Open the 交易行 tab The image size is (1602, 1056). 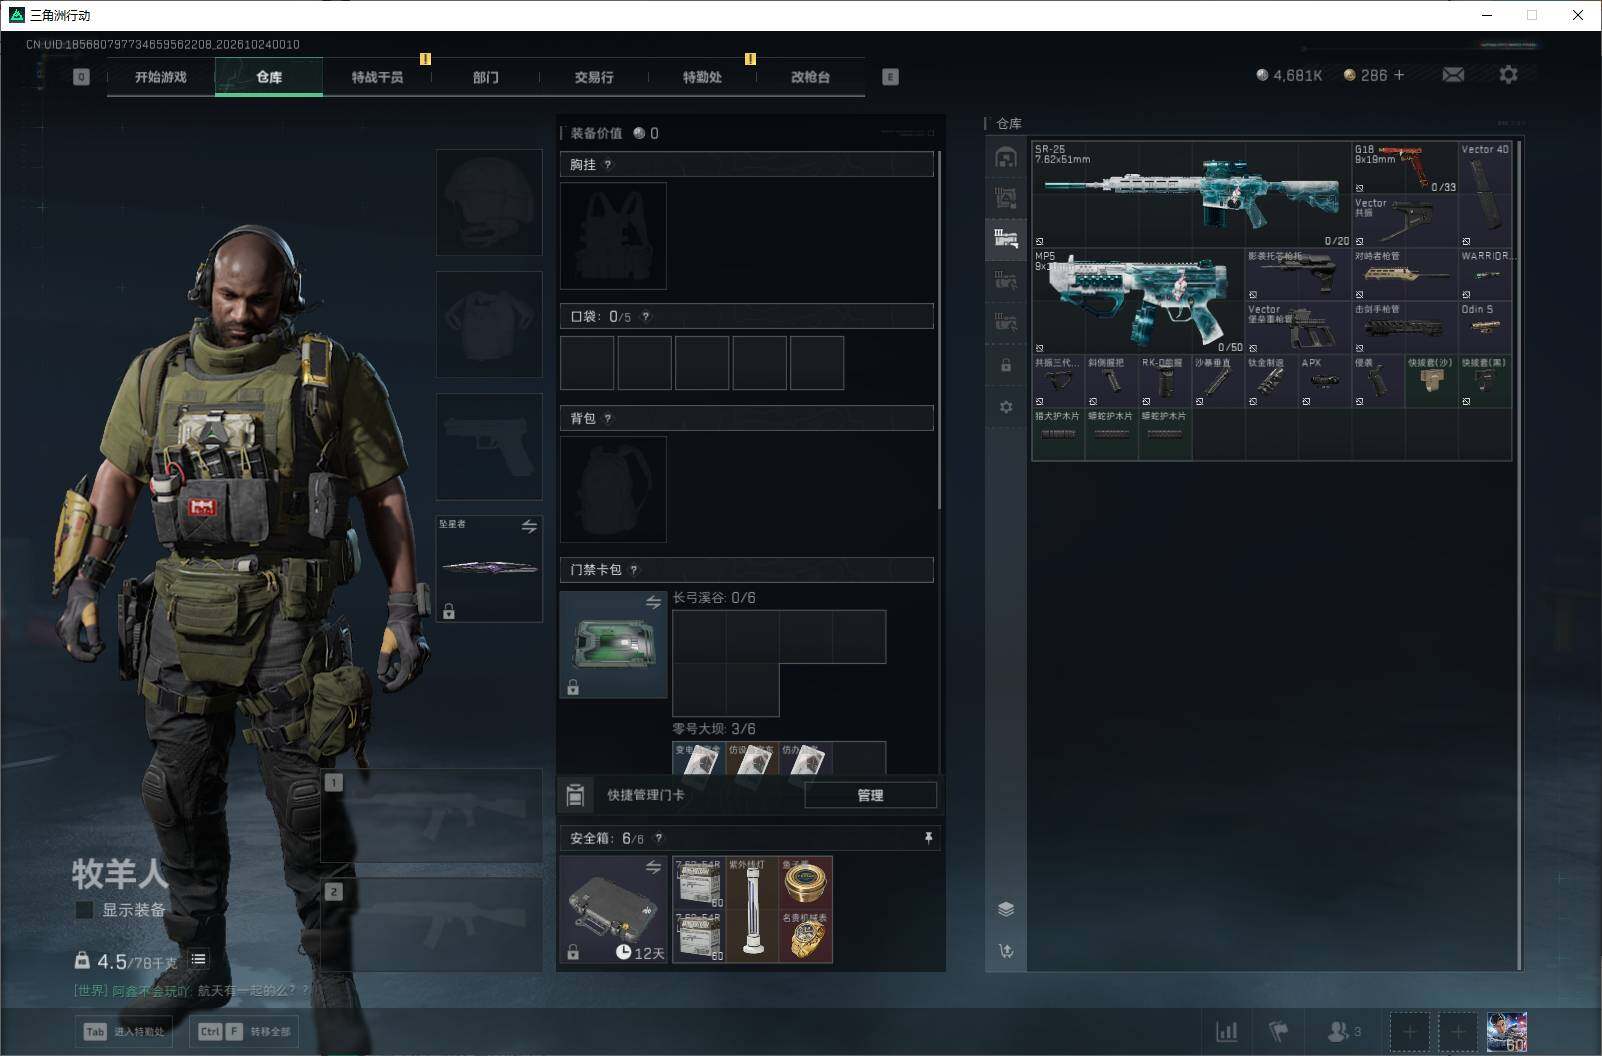pyautogui.click(x=594, y=77)
